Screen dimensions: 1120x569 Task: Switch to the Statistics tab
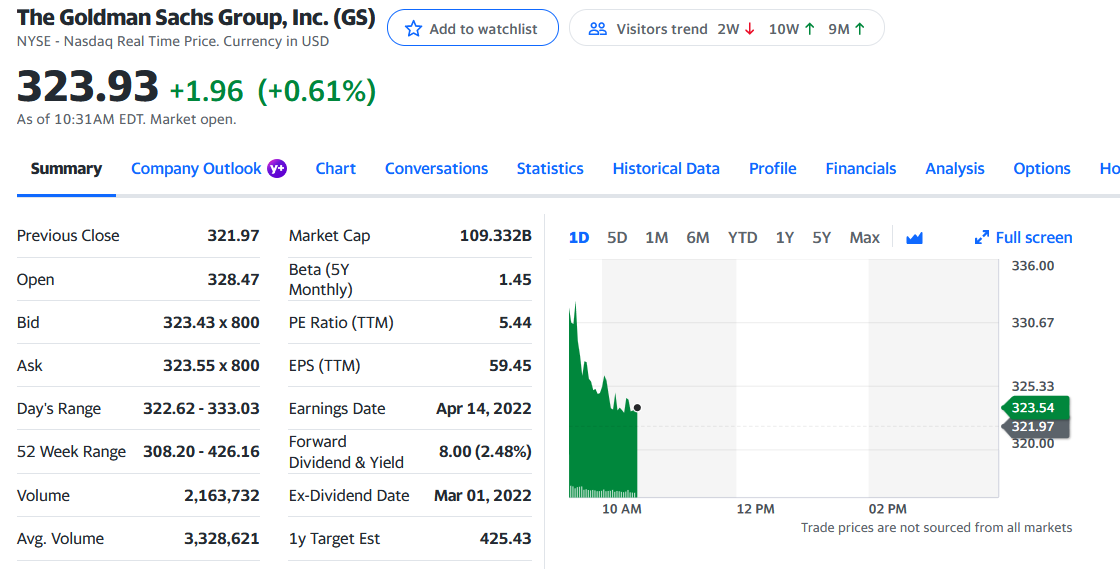[x=550, y=168]
